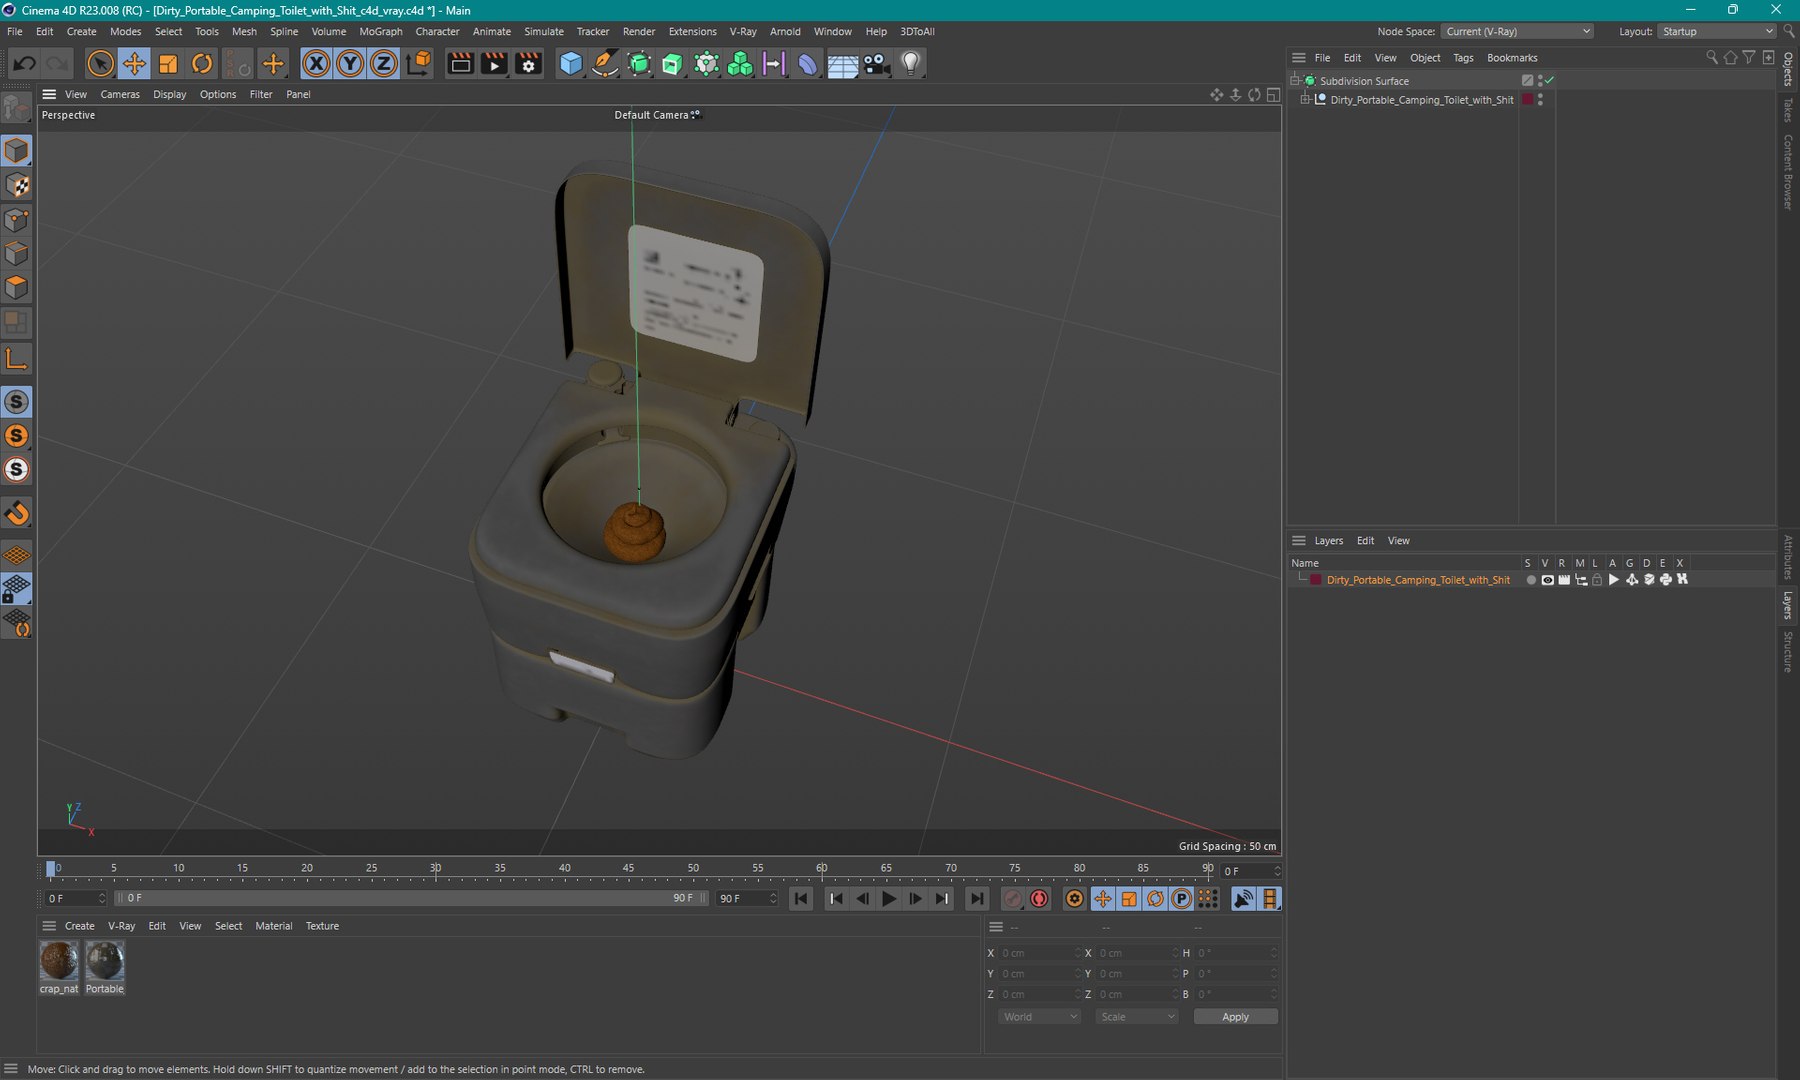Activate the Scale tool
Image resolution: width=1800 pixels, height=1080 pixels.
(x=168, y=64)
